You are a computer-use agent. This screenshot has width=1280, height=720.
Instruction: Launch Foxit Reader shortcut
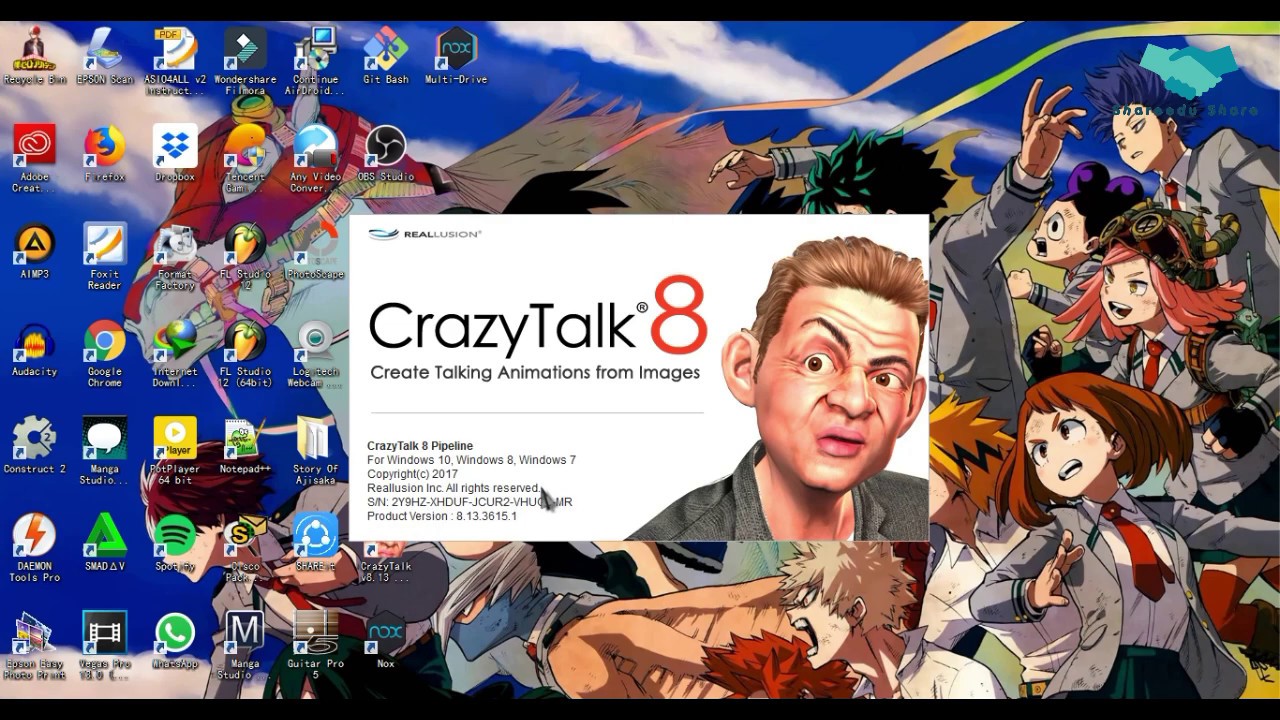coord(105,257)
